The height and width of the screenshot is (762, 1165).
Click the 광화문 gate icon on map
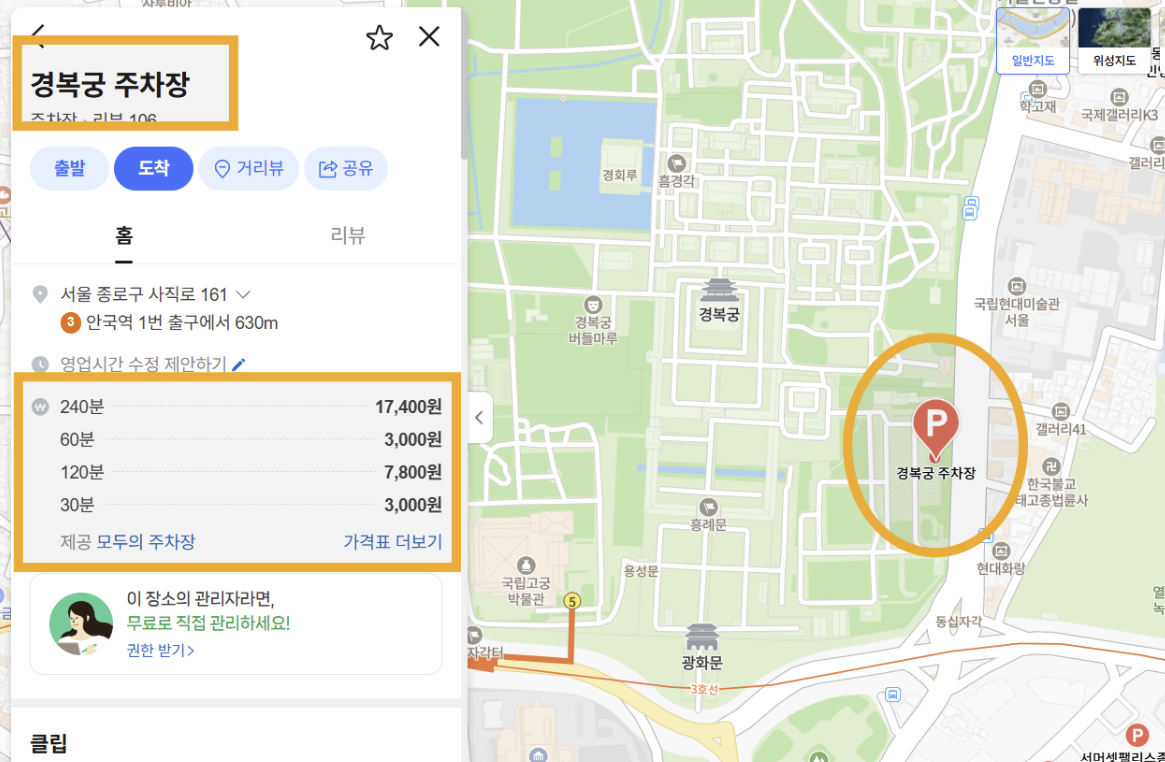tap(701, 636)
